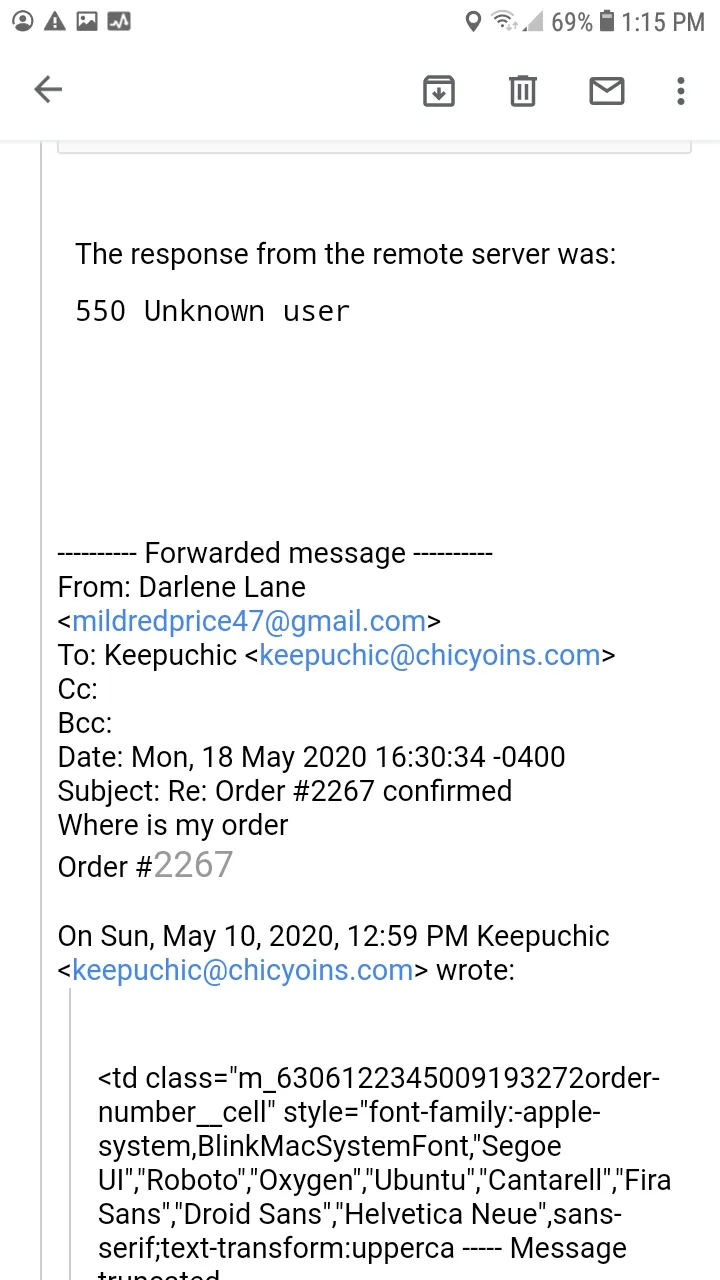Screen dimensions: 720x1280
Task: Tap the activity monitor notification icon
Action: [x=119, y=21]
